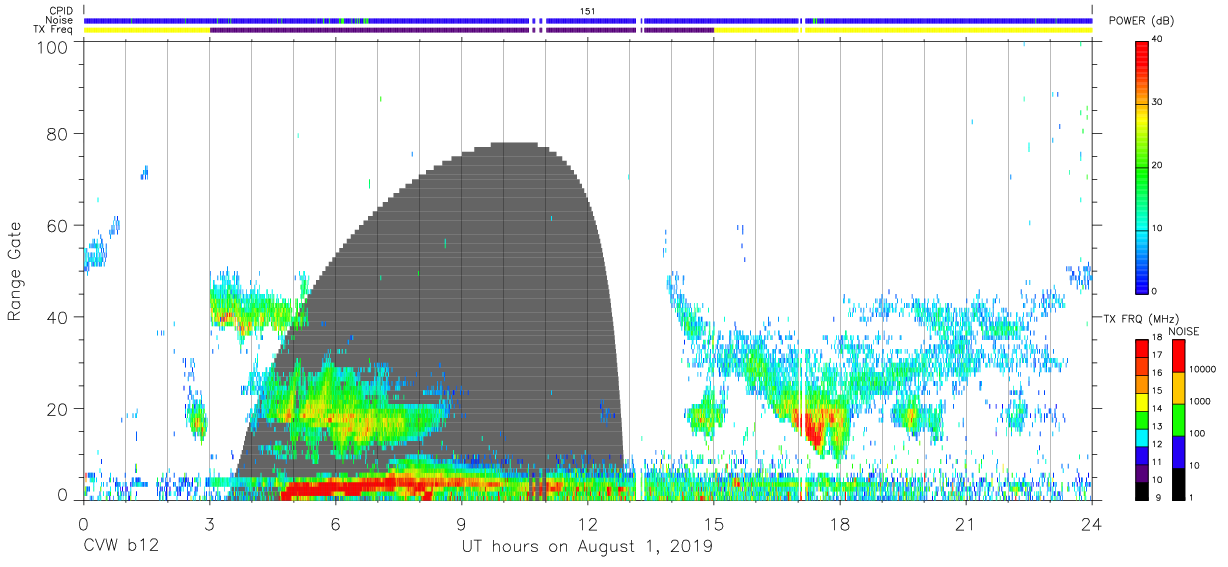Click the red swatch of NOISE legend
1228x567 pixels.
point(1178,356)
